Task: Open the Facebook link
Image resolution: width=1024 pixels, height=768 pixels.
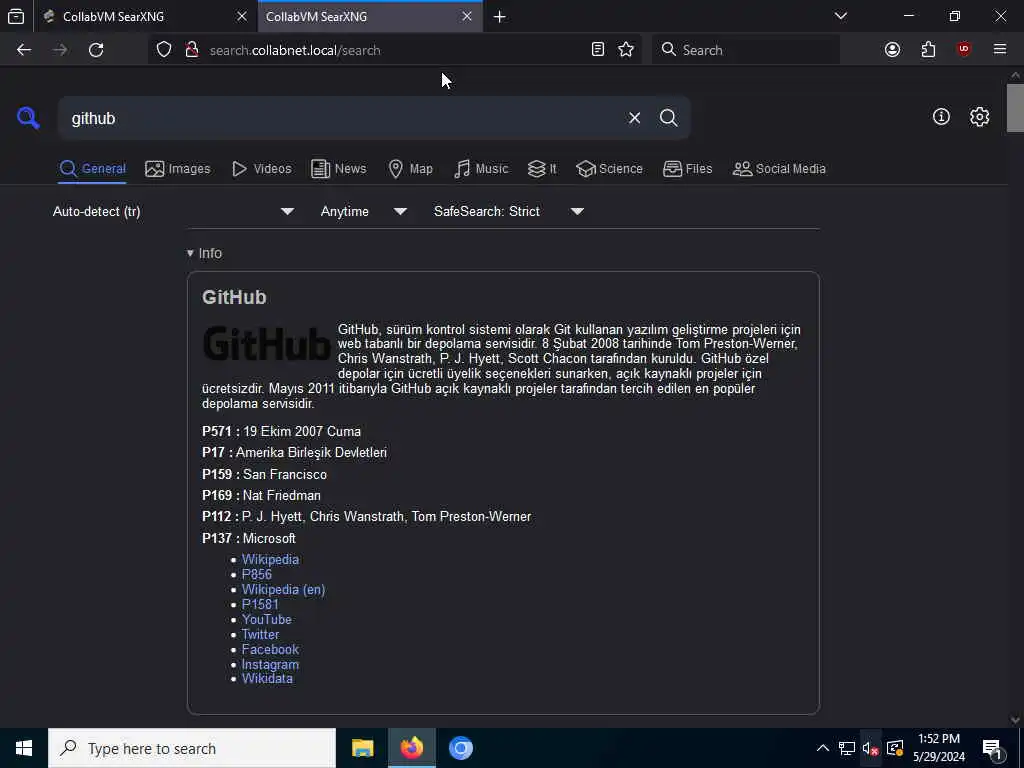Action: (x=270, y=650)
